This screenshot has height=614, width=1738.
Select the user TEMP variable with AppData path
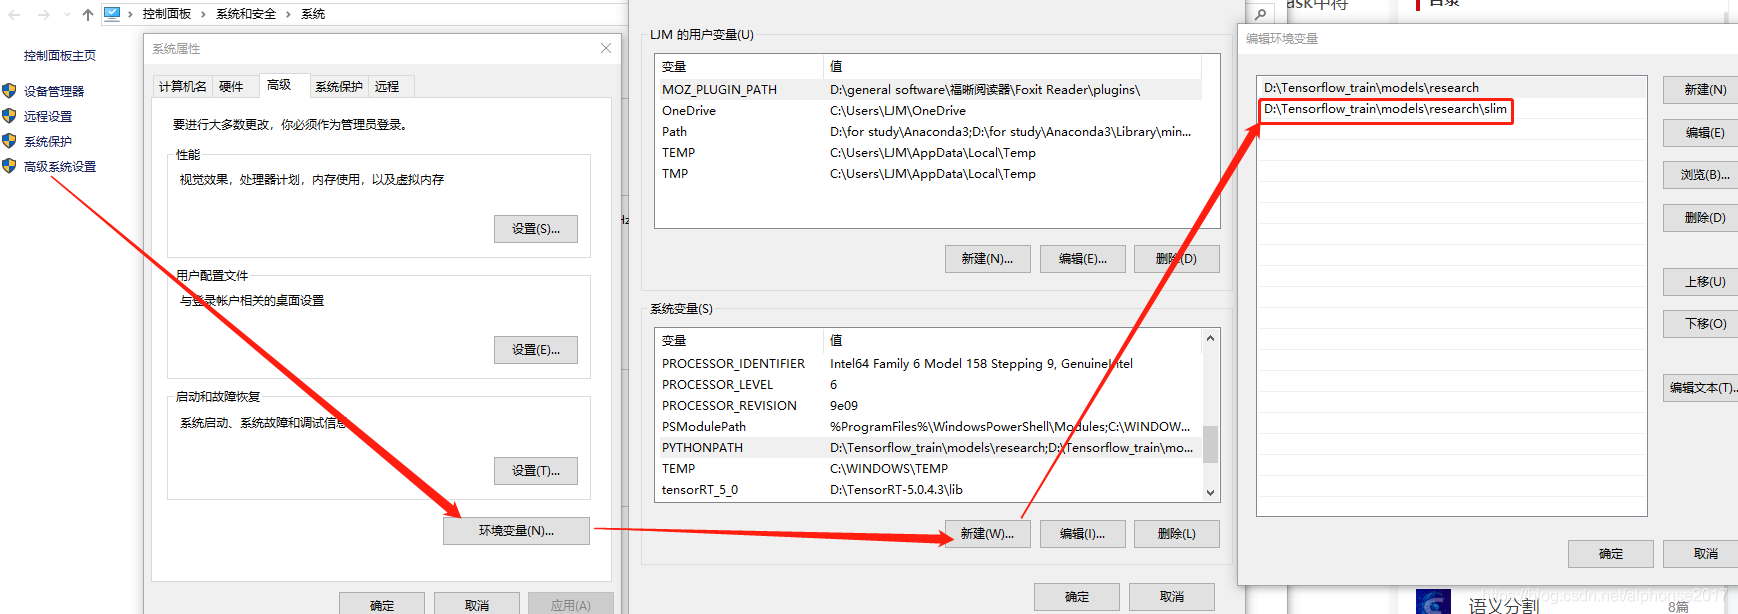click(x=929, y=153)
